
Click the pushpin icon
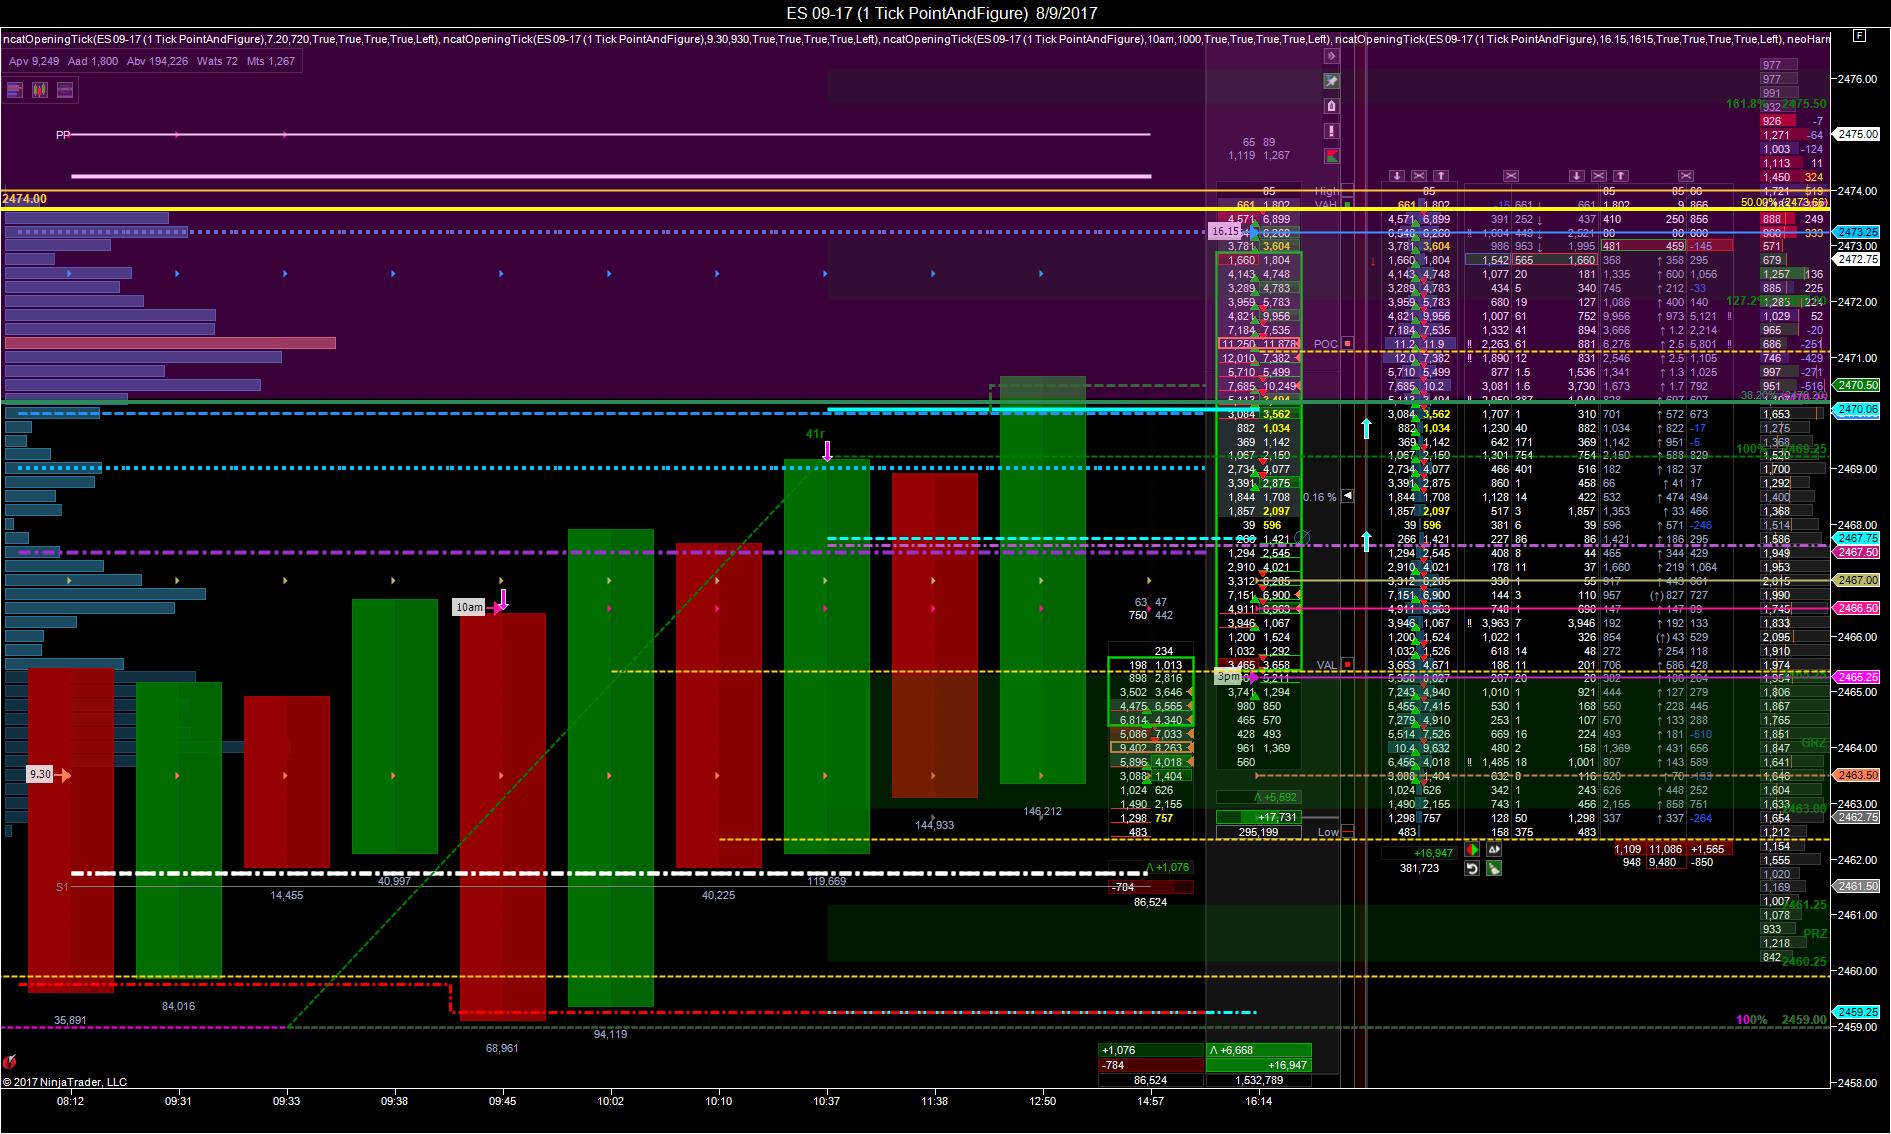(x=1331, y=81)
